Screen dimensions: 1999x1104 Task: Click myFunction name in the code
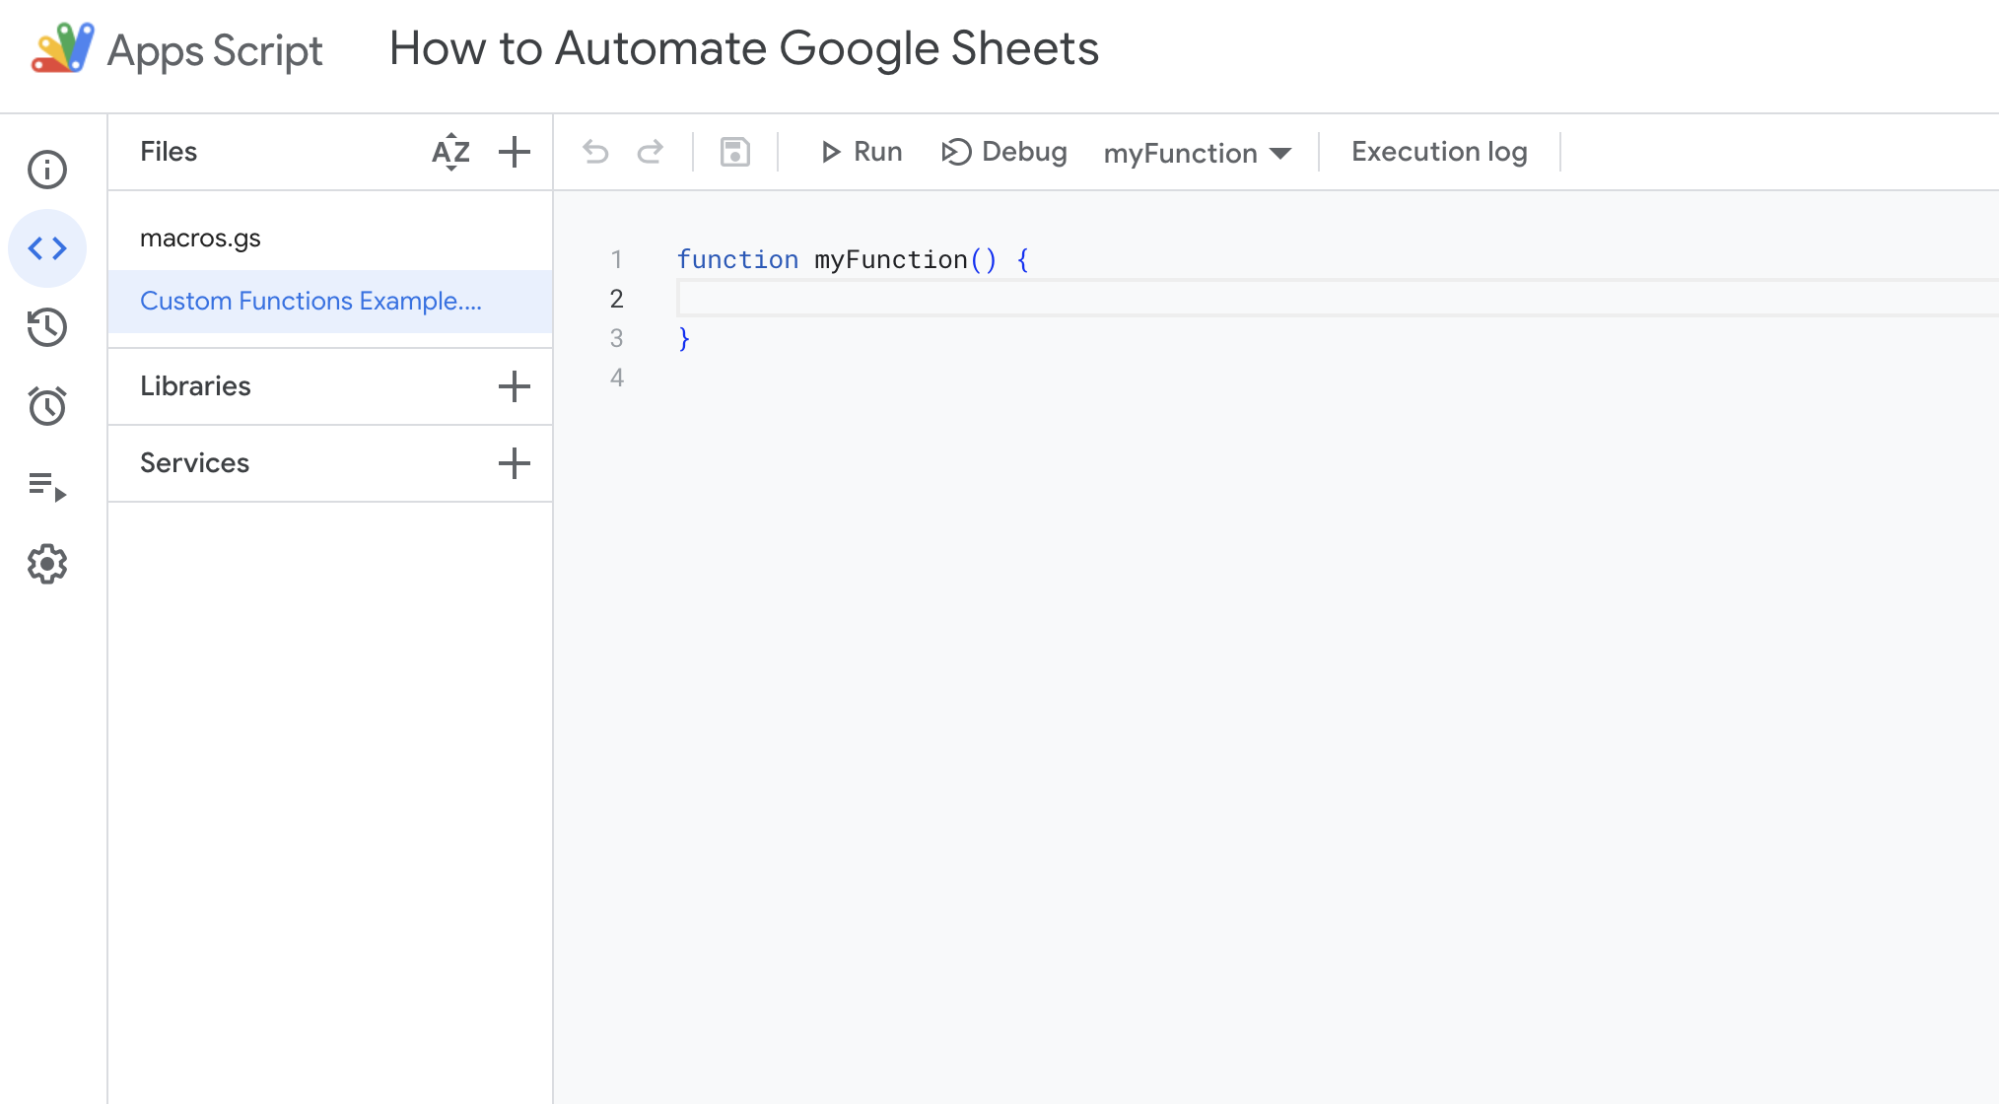pyautogui.click(x=891, y=260)
